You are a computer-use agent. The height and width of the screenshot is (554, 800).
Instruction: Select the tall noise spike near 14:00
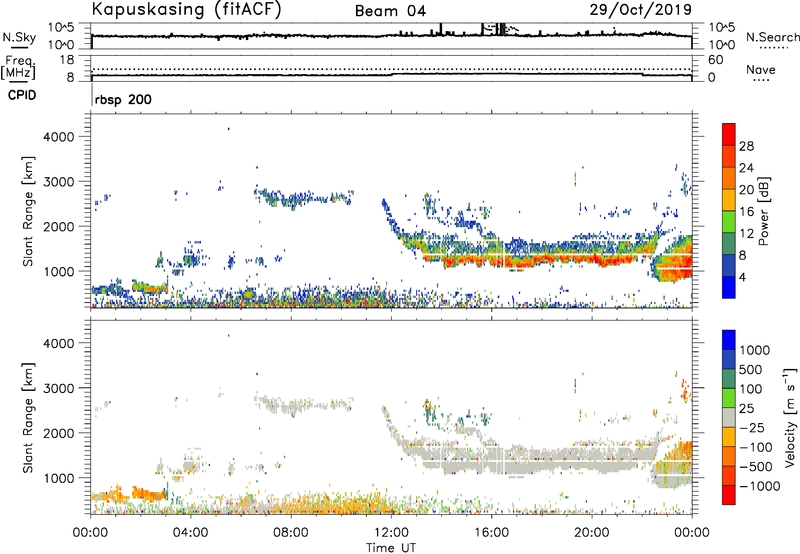tap(441, 29)
